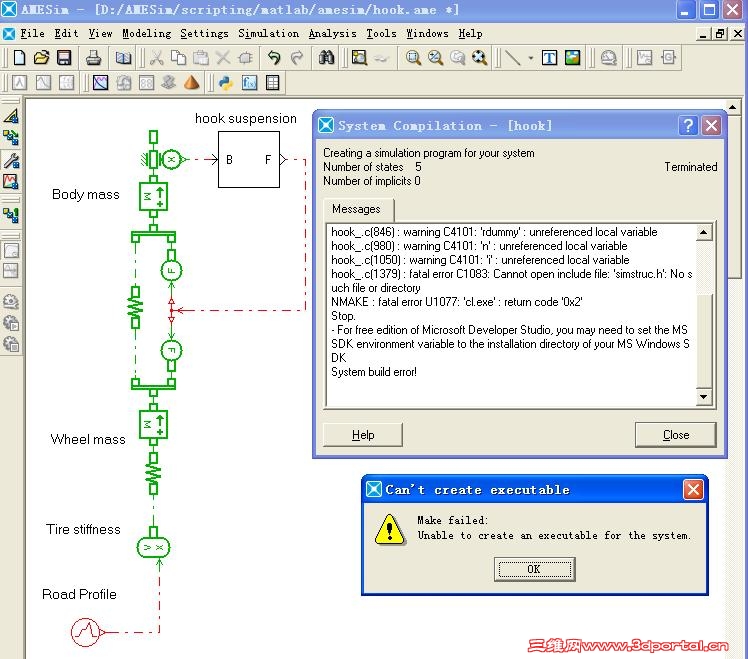Open the library book icon
748x659 pixels.
point(124,58)
